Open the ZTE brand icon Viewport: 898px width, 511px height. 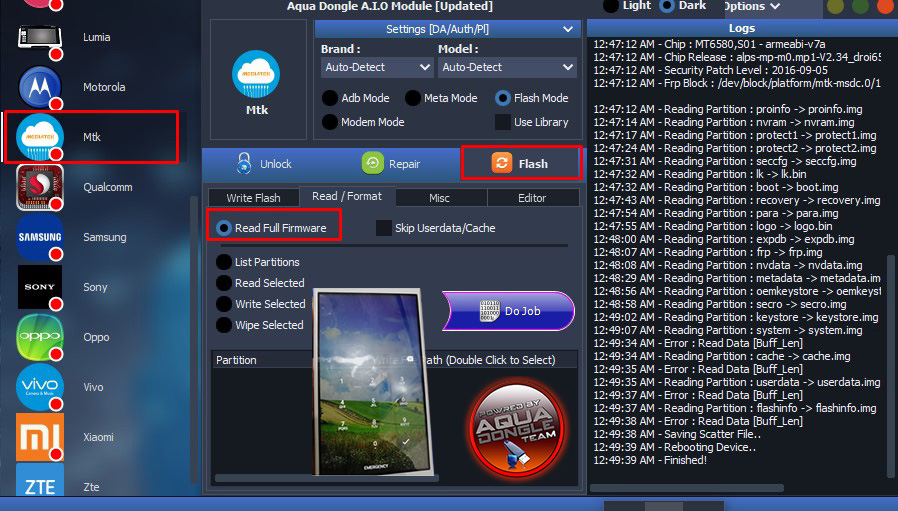pos(40,480)
